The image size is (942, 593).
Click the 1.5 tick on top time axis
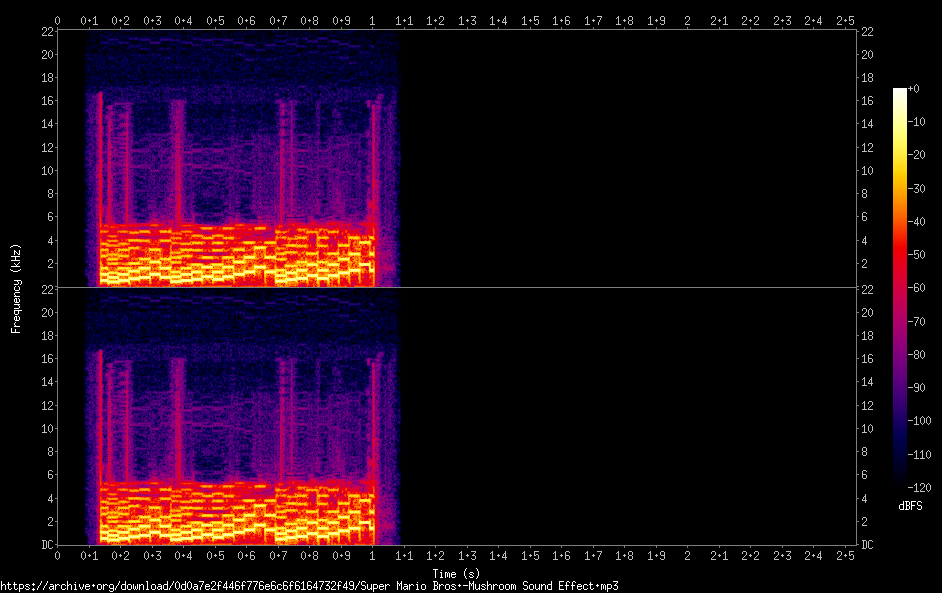(x=530, y=20)
